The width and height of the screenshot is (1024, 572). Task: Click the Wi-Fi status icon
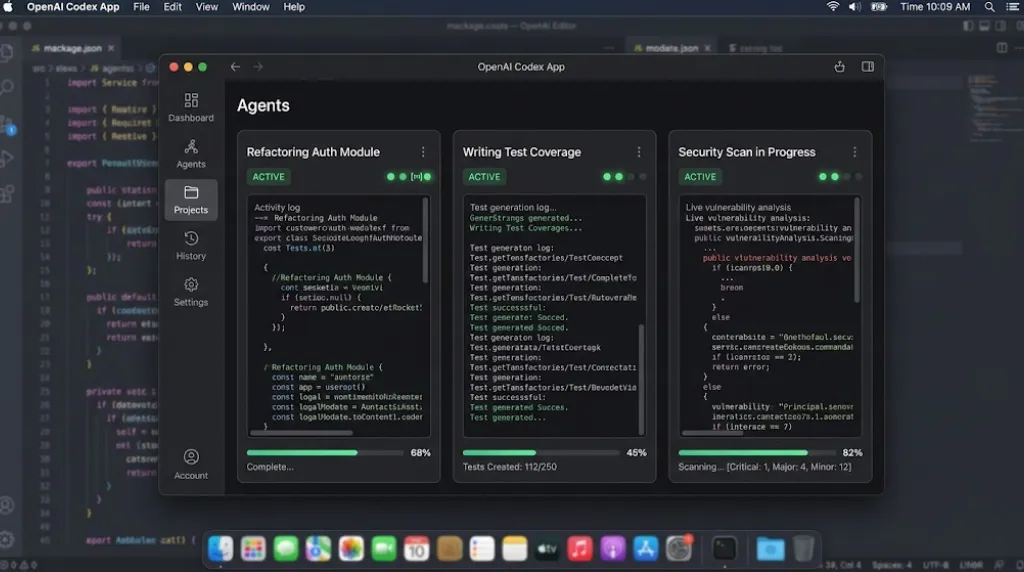click(833, 7)
